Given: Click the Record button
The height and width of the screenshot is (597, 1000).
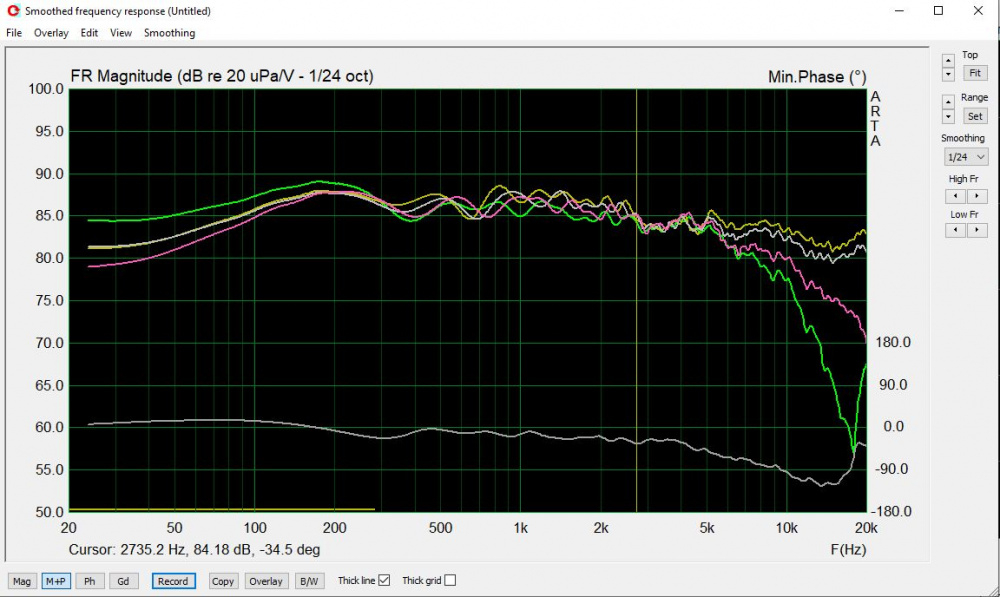Looking at the screenshot, I should pos(172,581).
